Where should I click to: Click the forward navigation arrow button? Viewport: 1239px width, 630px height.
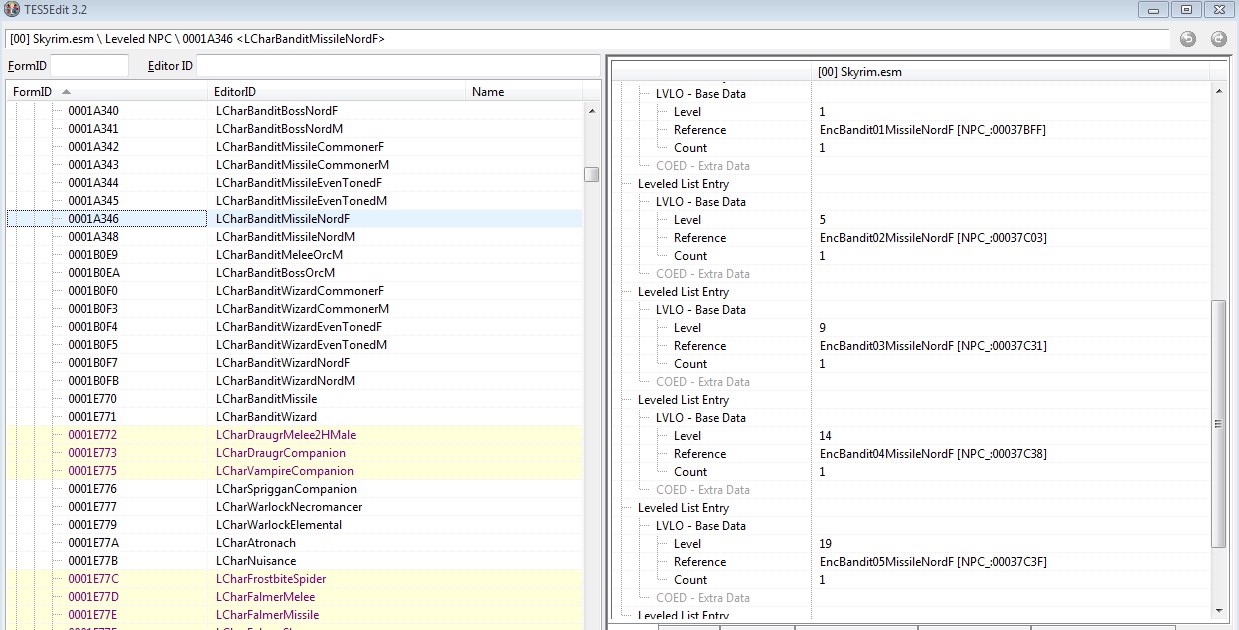click(1218, 39)
